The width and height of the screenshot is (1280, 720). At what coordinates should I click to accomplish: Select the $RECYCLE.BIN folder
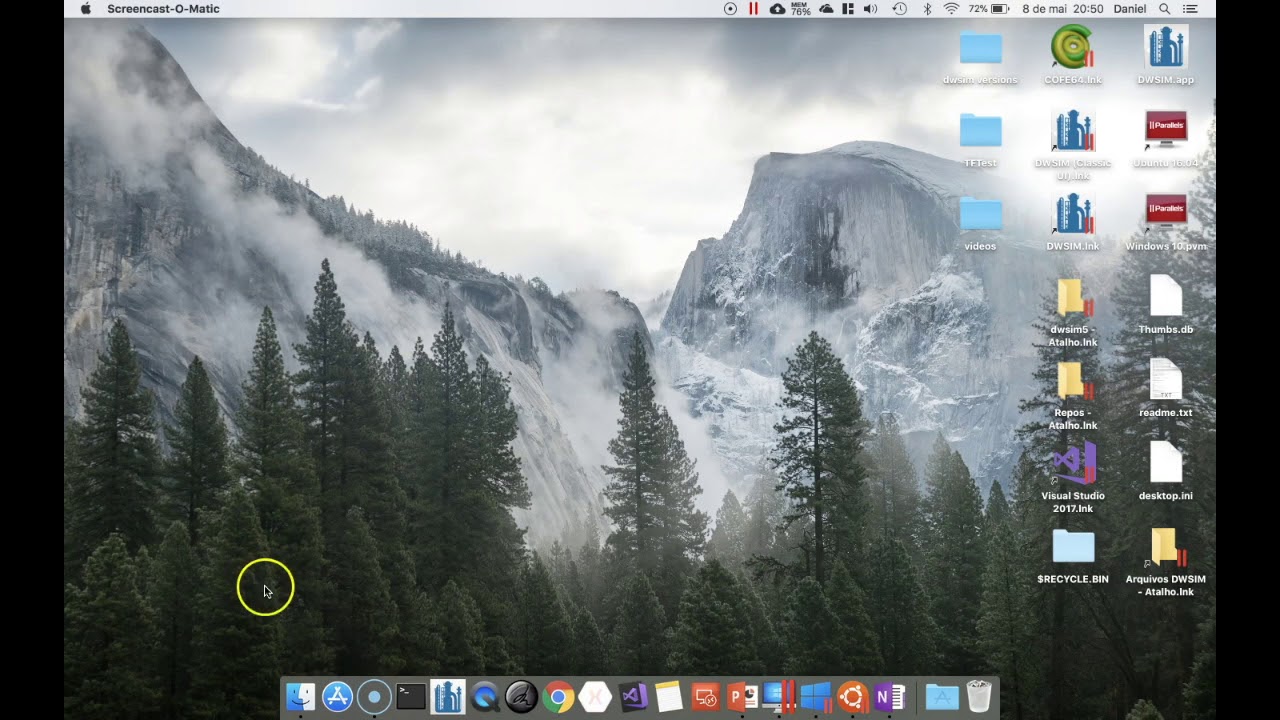[x=1073, y=547]
